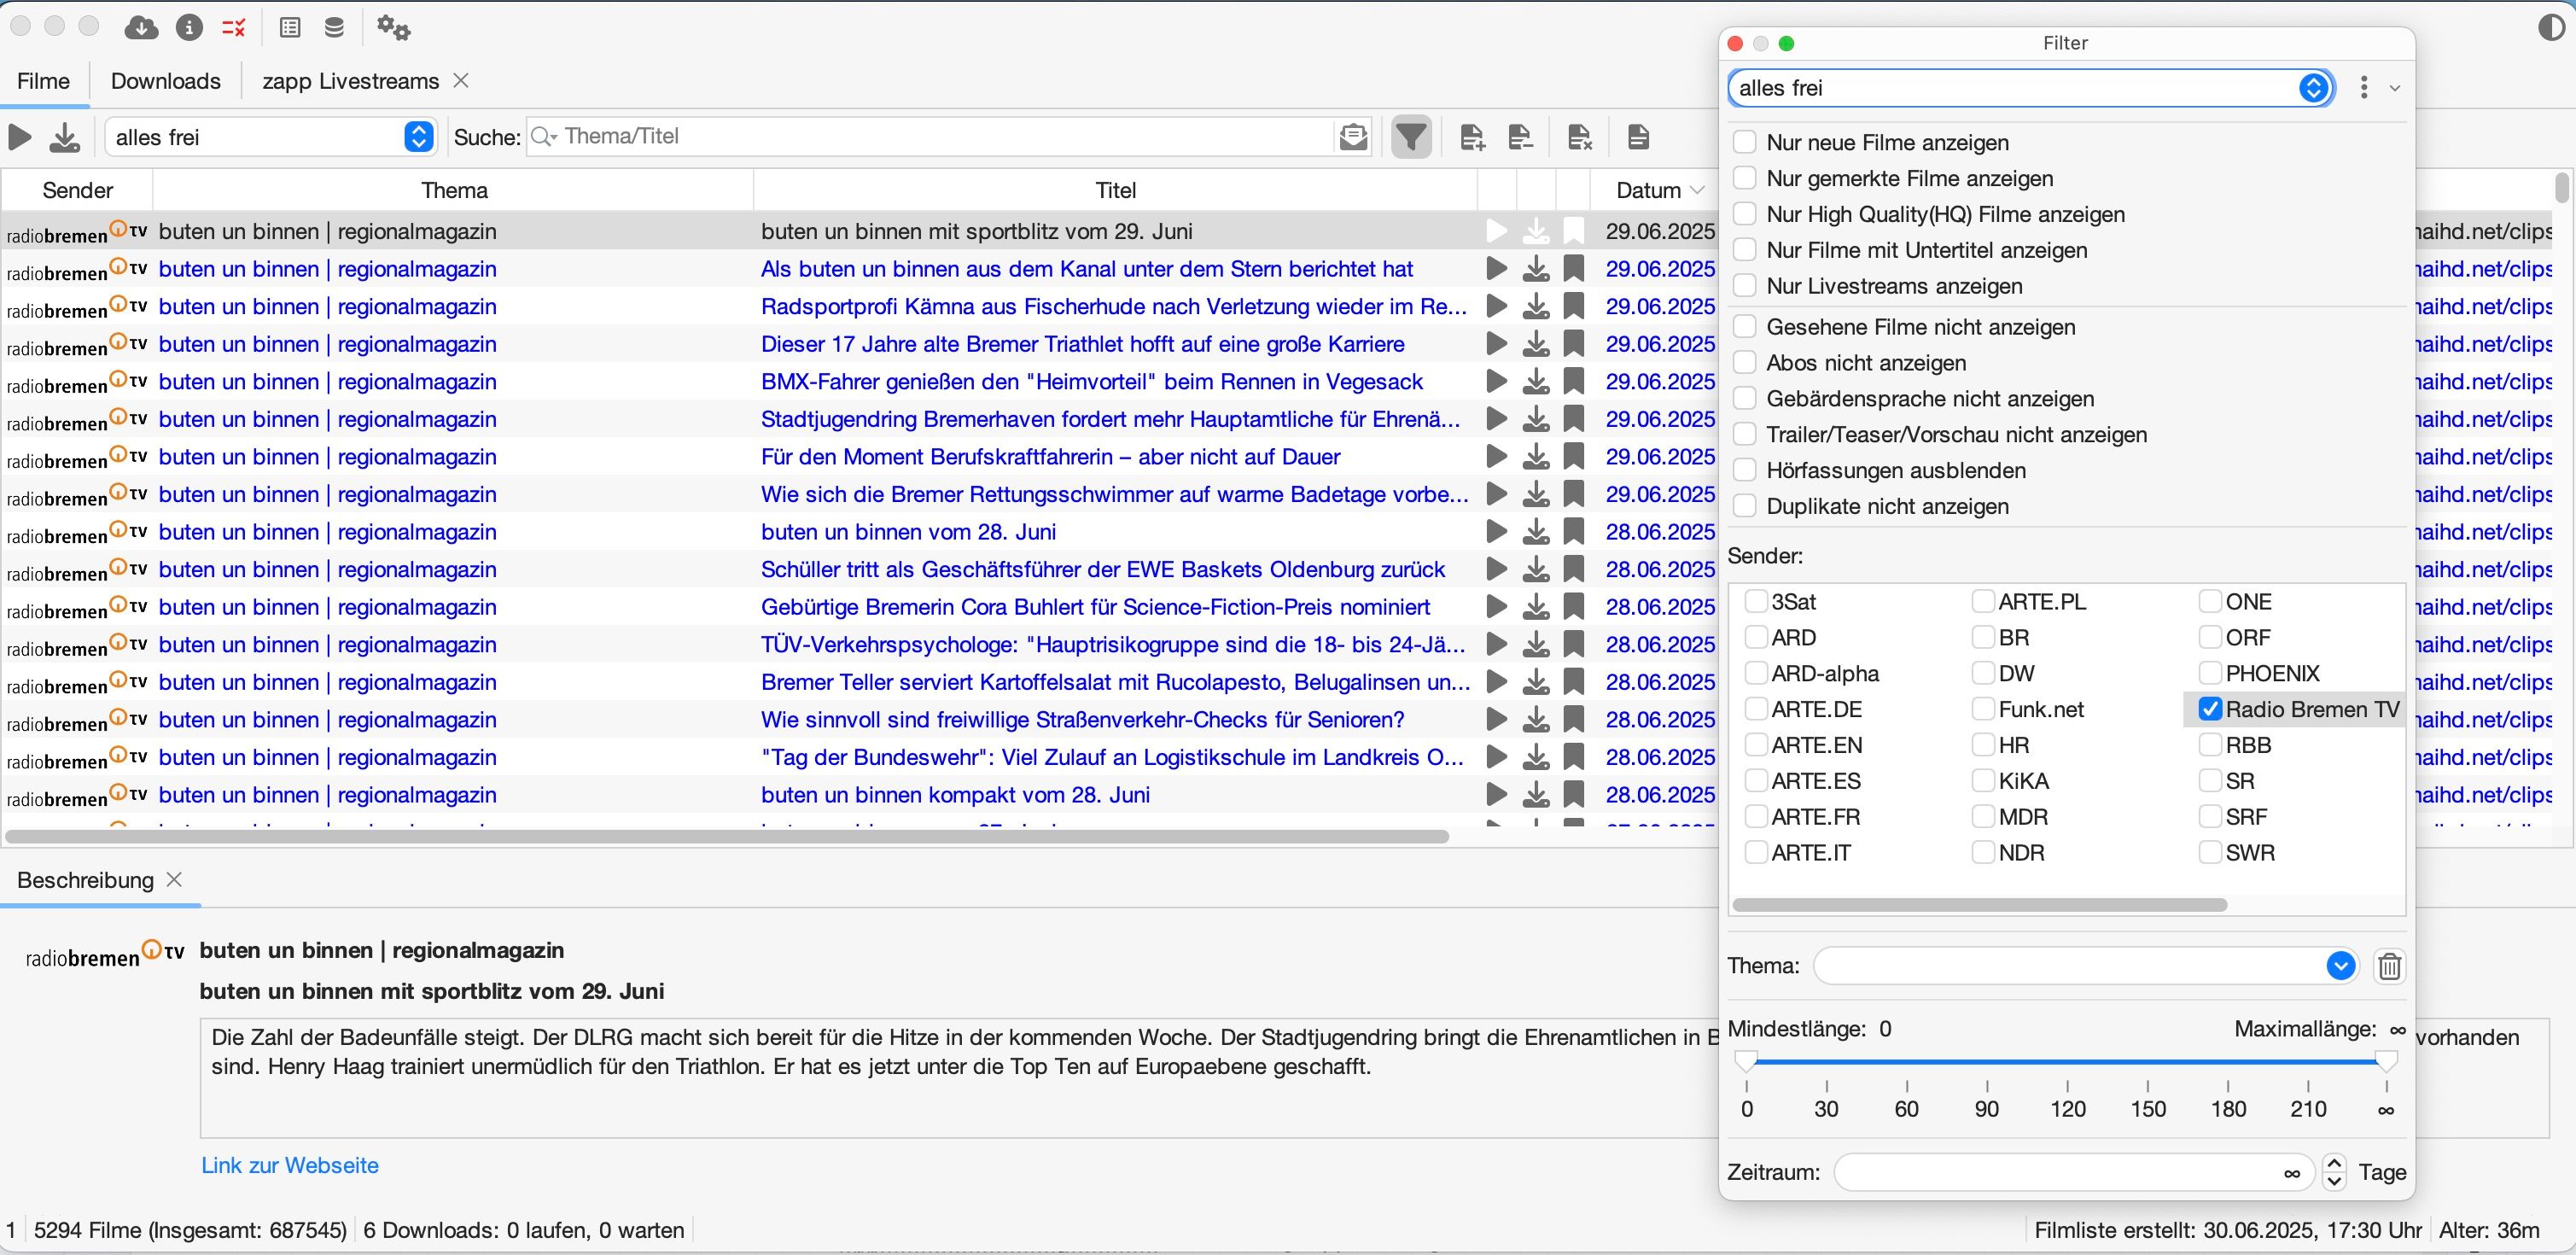This screenshot has height=1255, width=2576.
Task: Click chevron next to three-dot menu in Filter
Action: pos(2395,88)
